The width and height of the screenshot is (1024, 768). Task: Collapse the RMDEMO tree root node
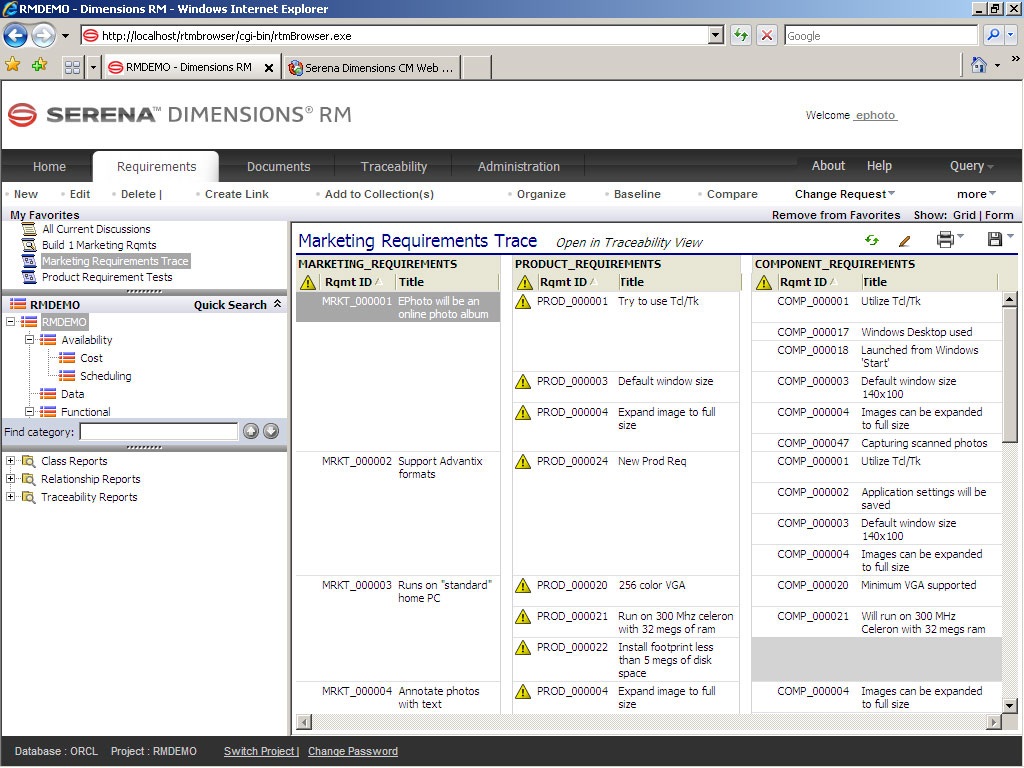[10, 321]
